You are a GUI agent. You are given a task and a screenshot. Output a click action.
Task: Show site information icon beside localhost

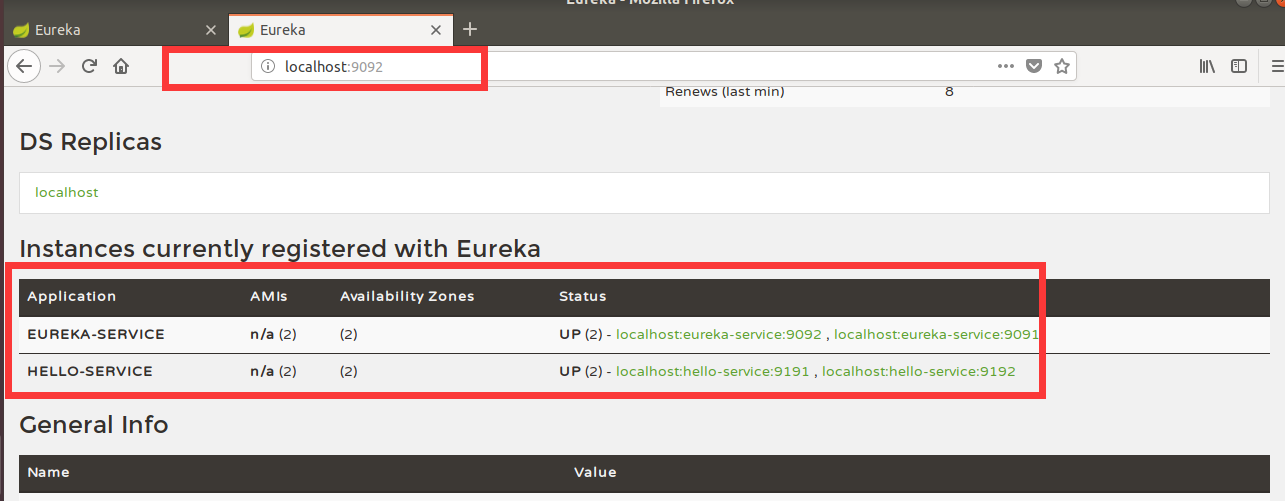coord(267,67)
